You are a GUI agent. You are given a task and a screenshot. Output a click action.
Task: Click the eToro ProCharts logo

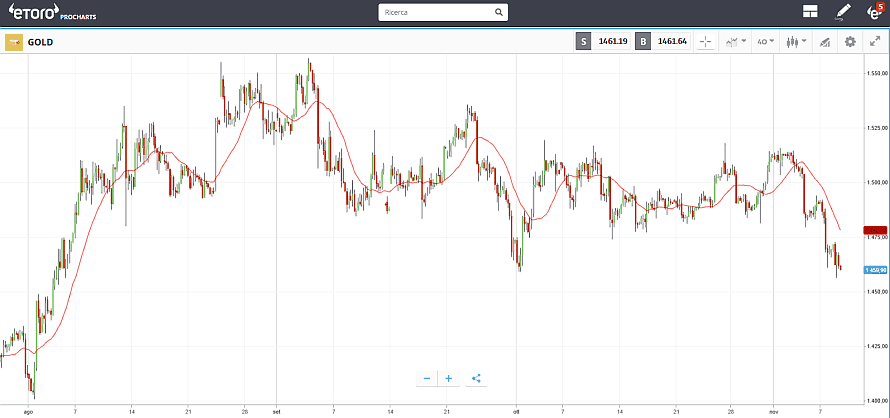(x=53, y=13)
